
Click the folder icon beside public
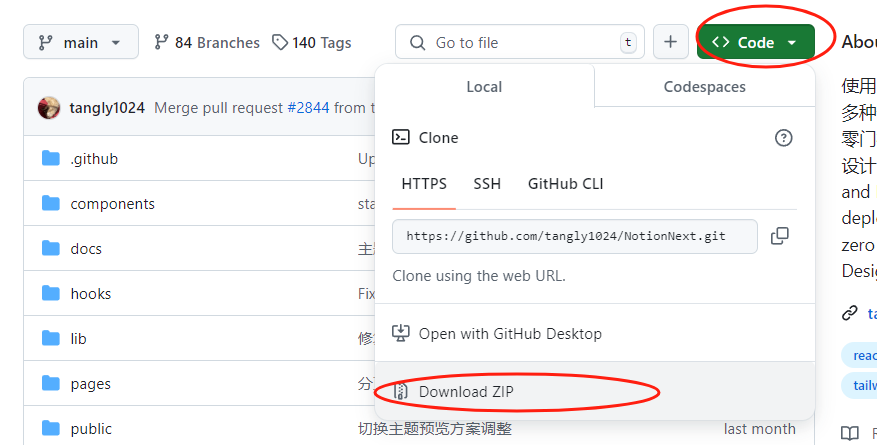(x=51, y=428)
